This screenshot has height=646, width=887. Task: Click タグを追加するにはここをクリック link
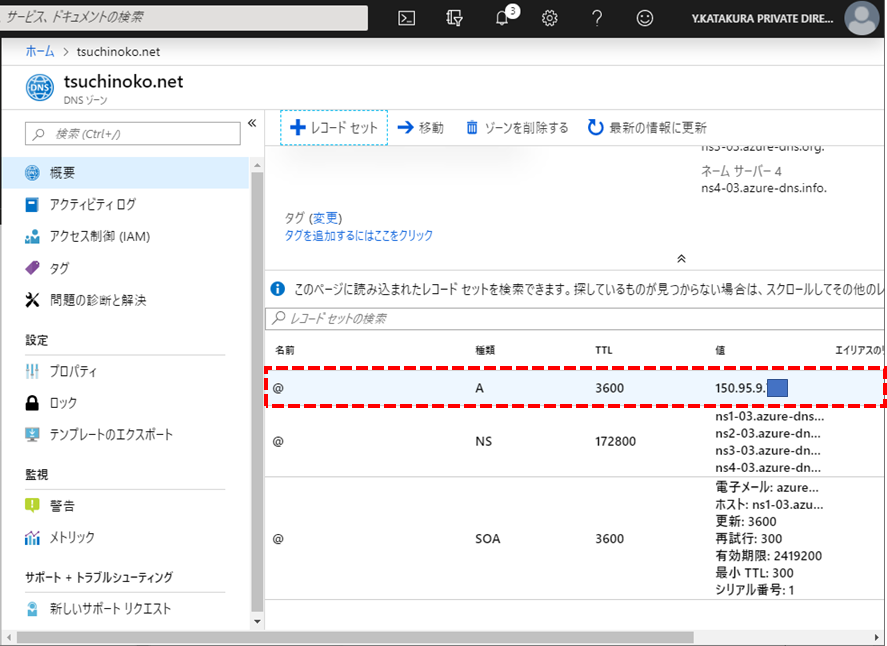click(359, 235)
